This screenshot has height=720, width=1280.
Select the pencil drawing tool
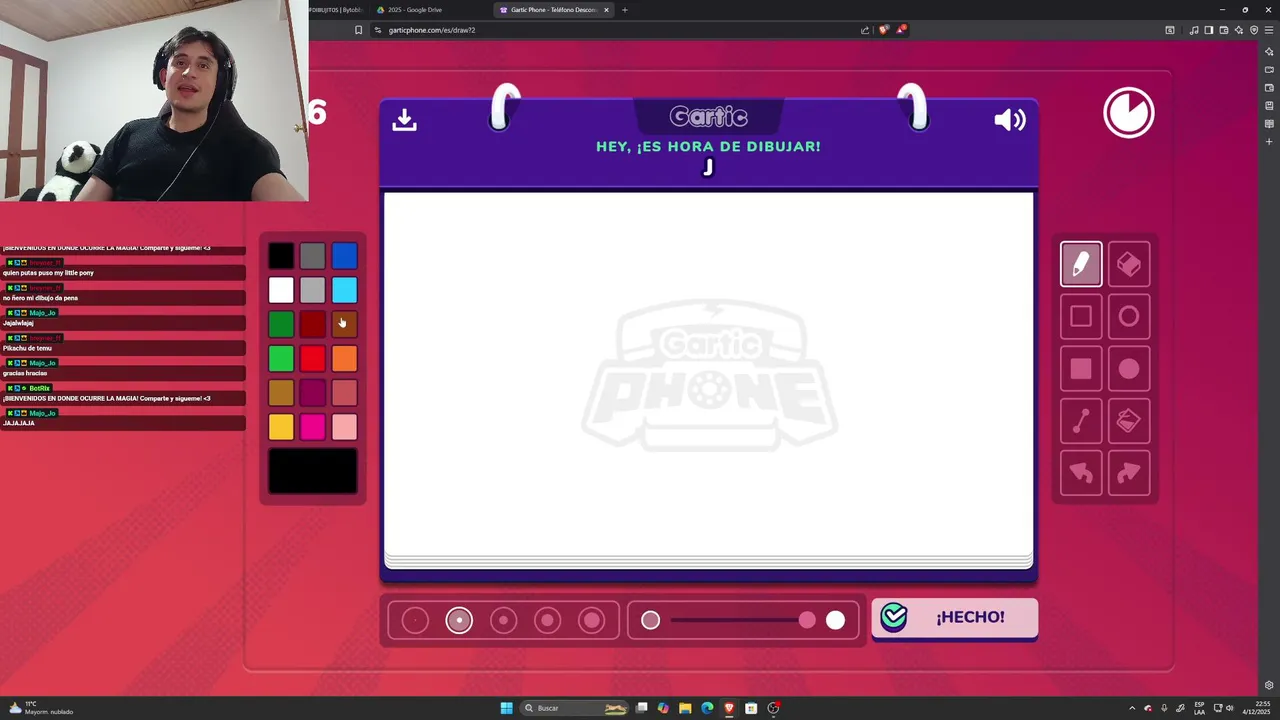pos(1081,265)
